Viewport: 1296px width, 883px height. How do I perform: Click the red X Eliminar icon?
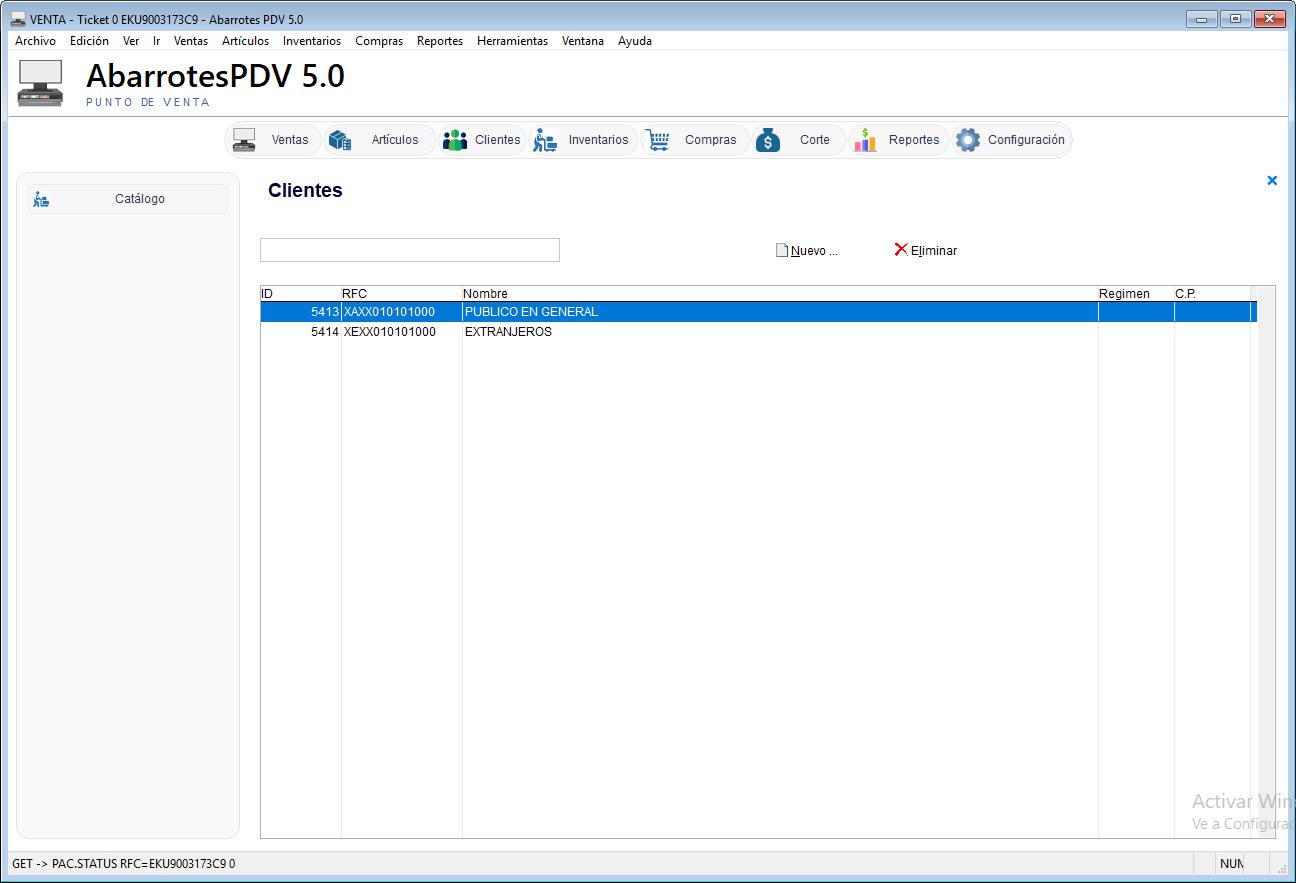(x=901, y=250)
